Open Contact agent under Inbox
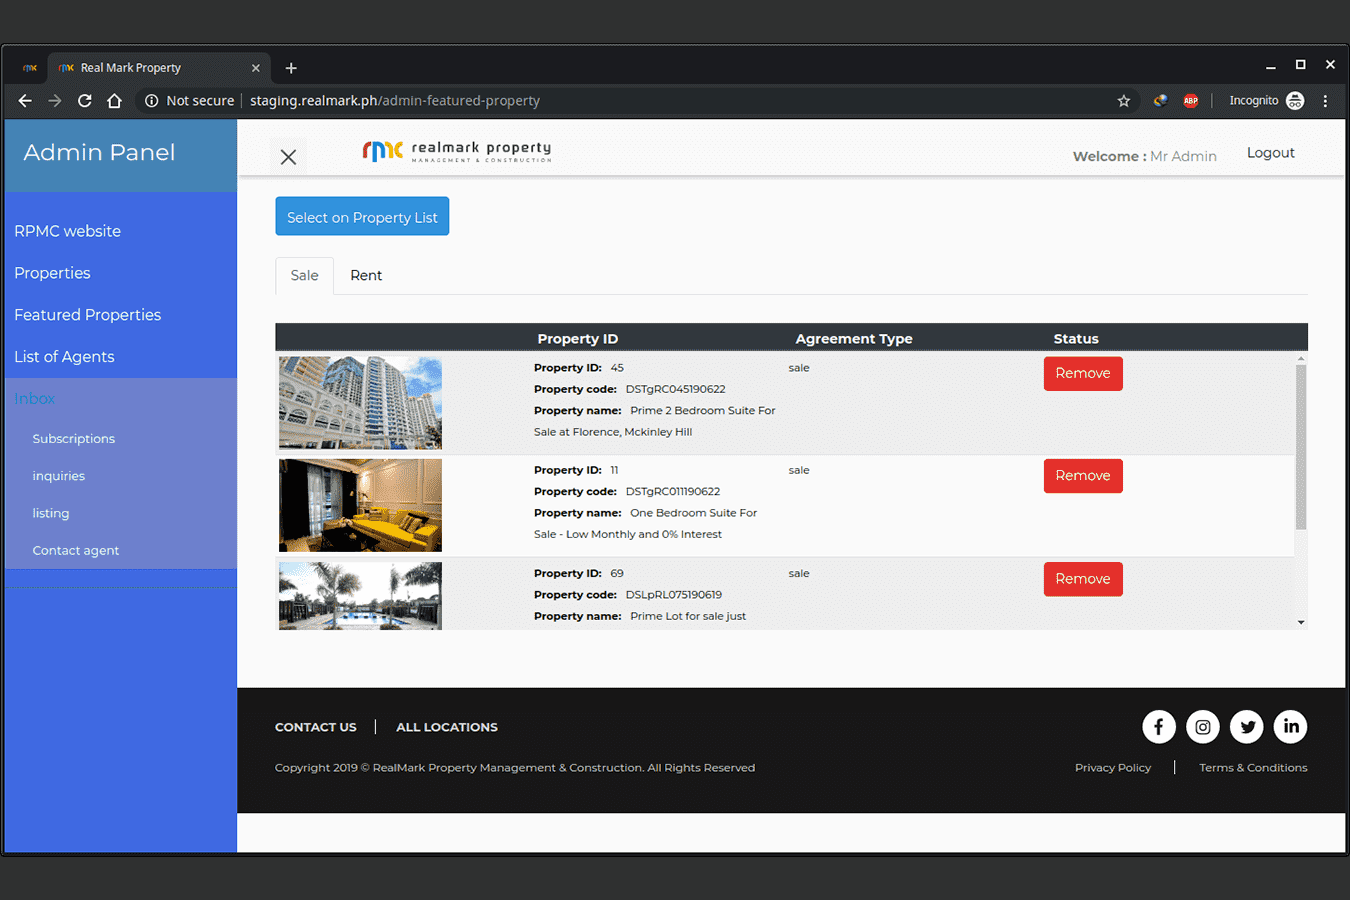 76,550
